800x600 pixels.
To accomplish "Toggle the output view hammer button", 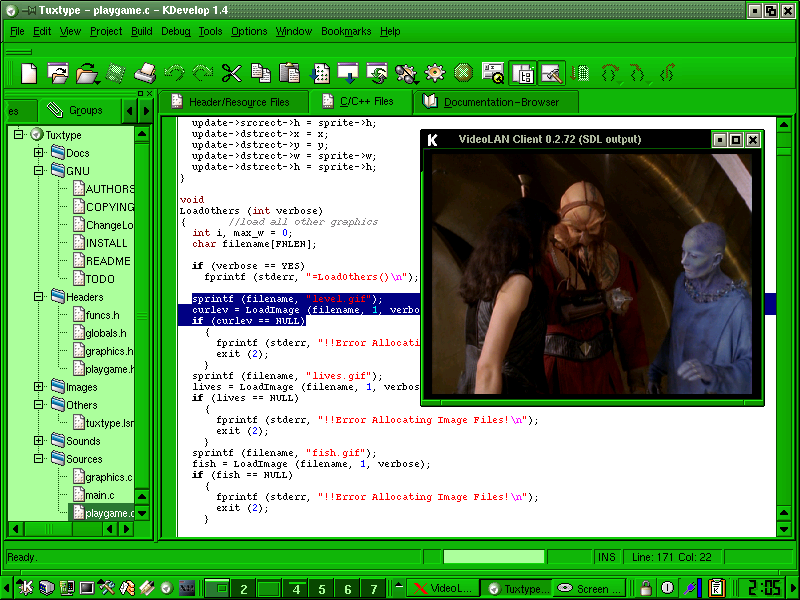I will click(552, 74).
